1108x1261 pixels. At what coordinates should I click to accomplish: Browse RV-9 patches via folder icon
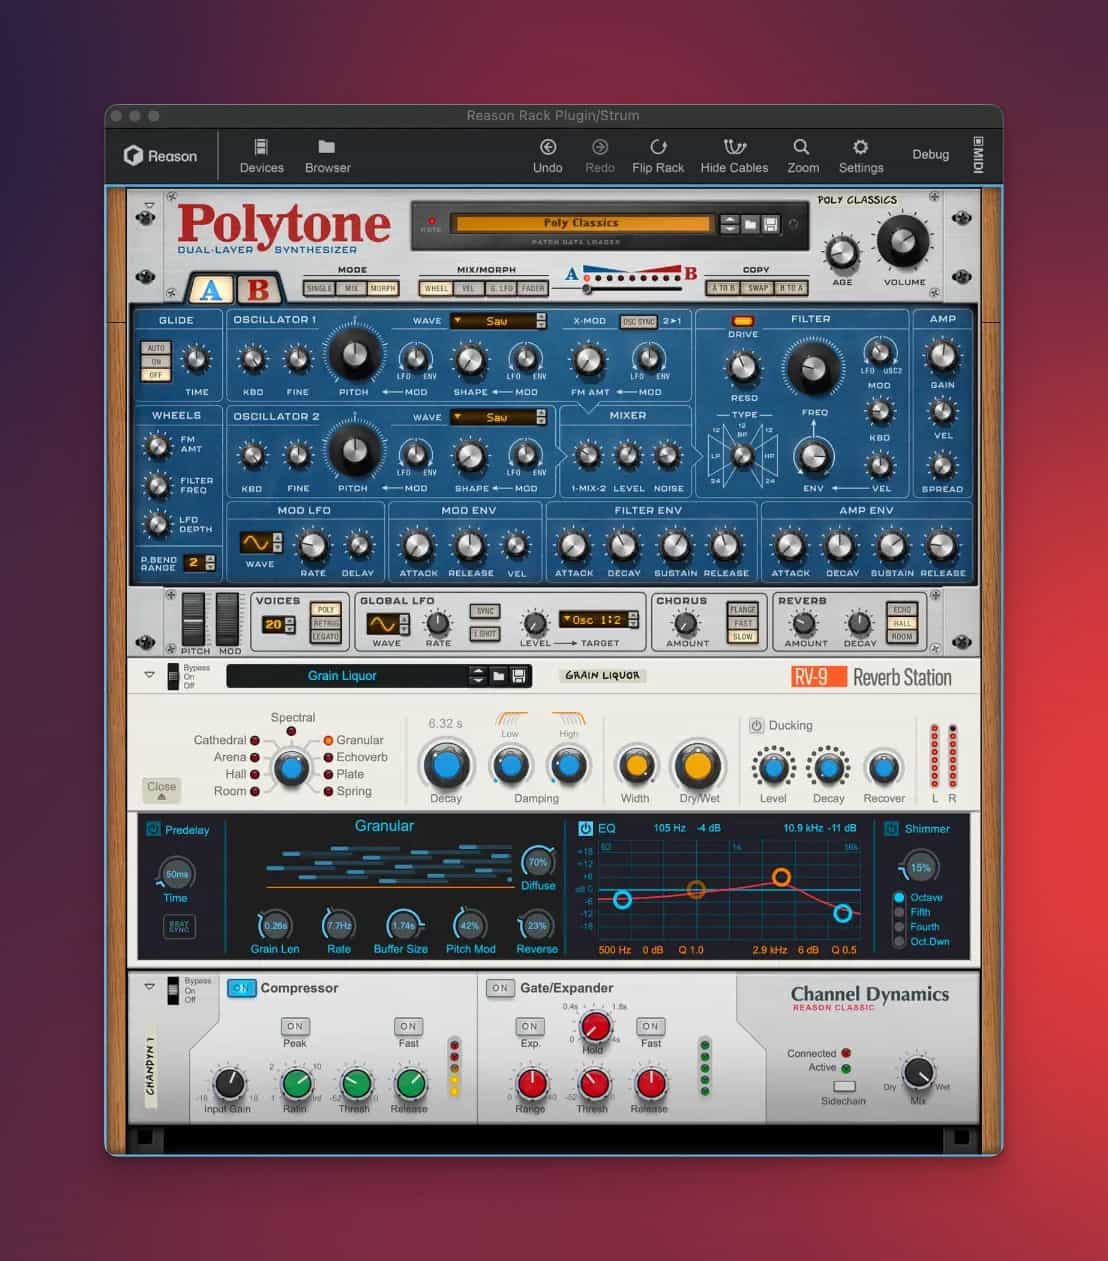pyautogui.click(x=499, y=676)
